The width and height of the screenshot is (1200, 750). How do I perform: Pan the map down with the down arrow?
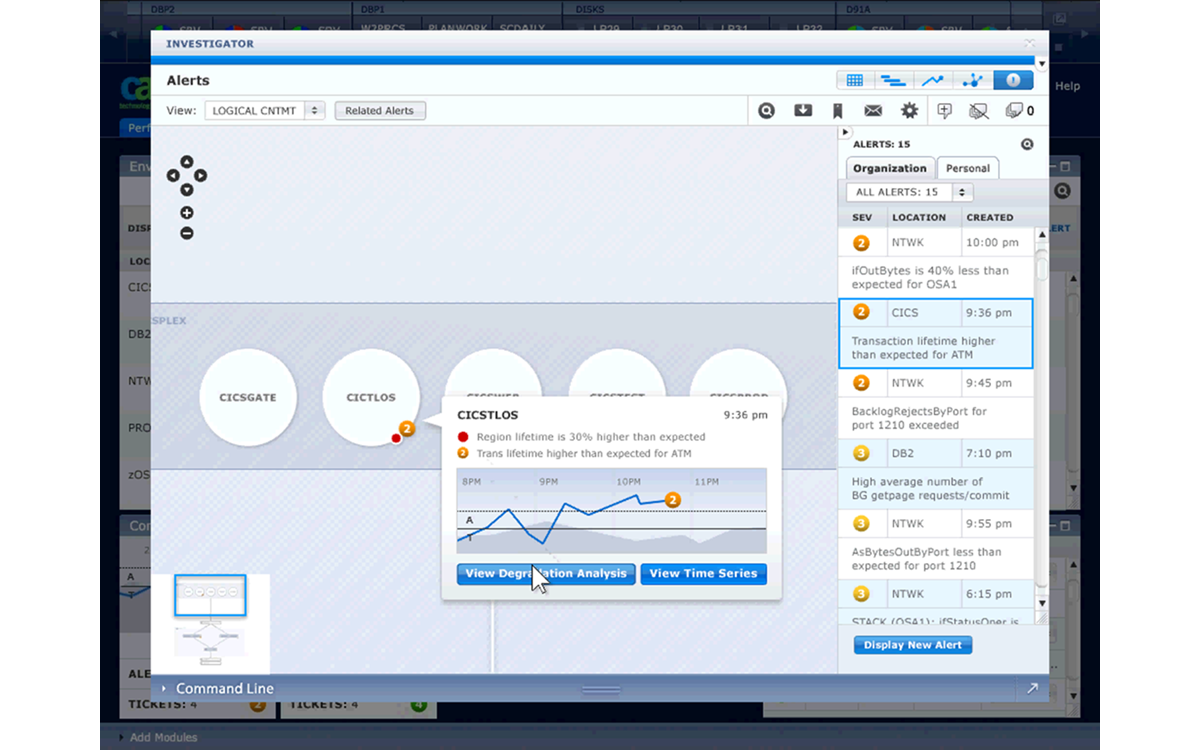[x=187, y=189]
